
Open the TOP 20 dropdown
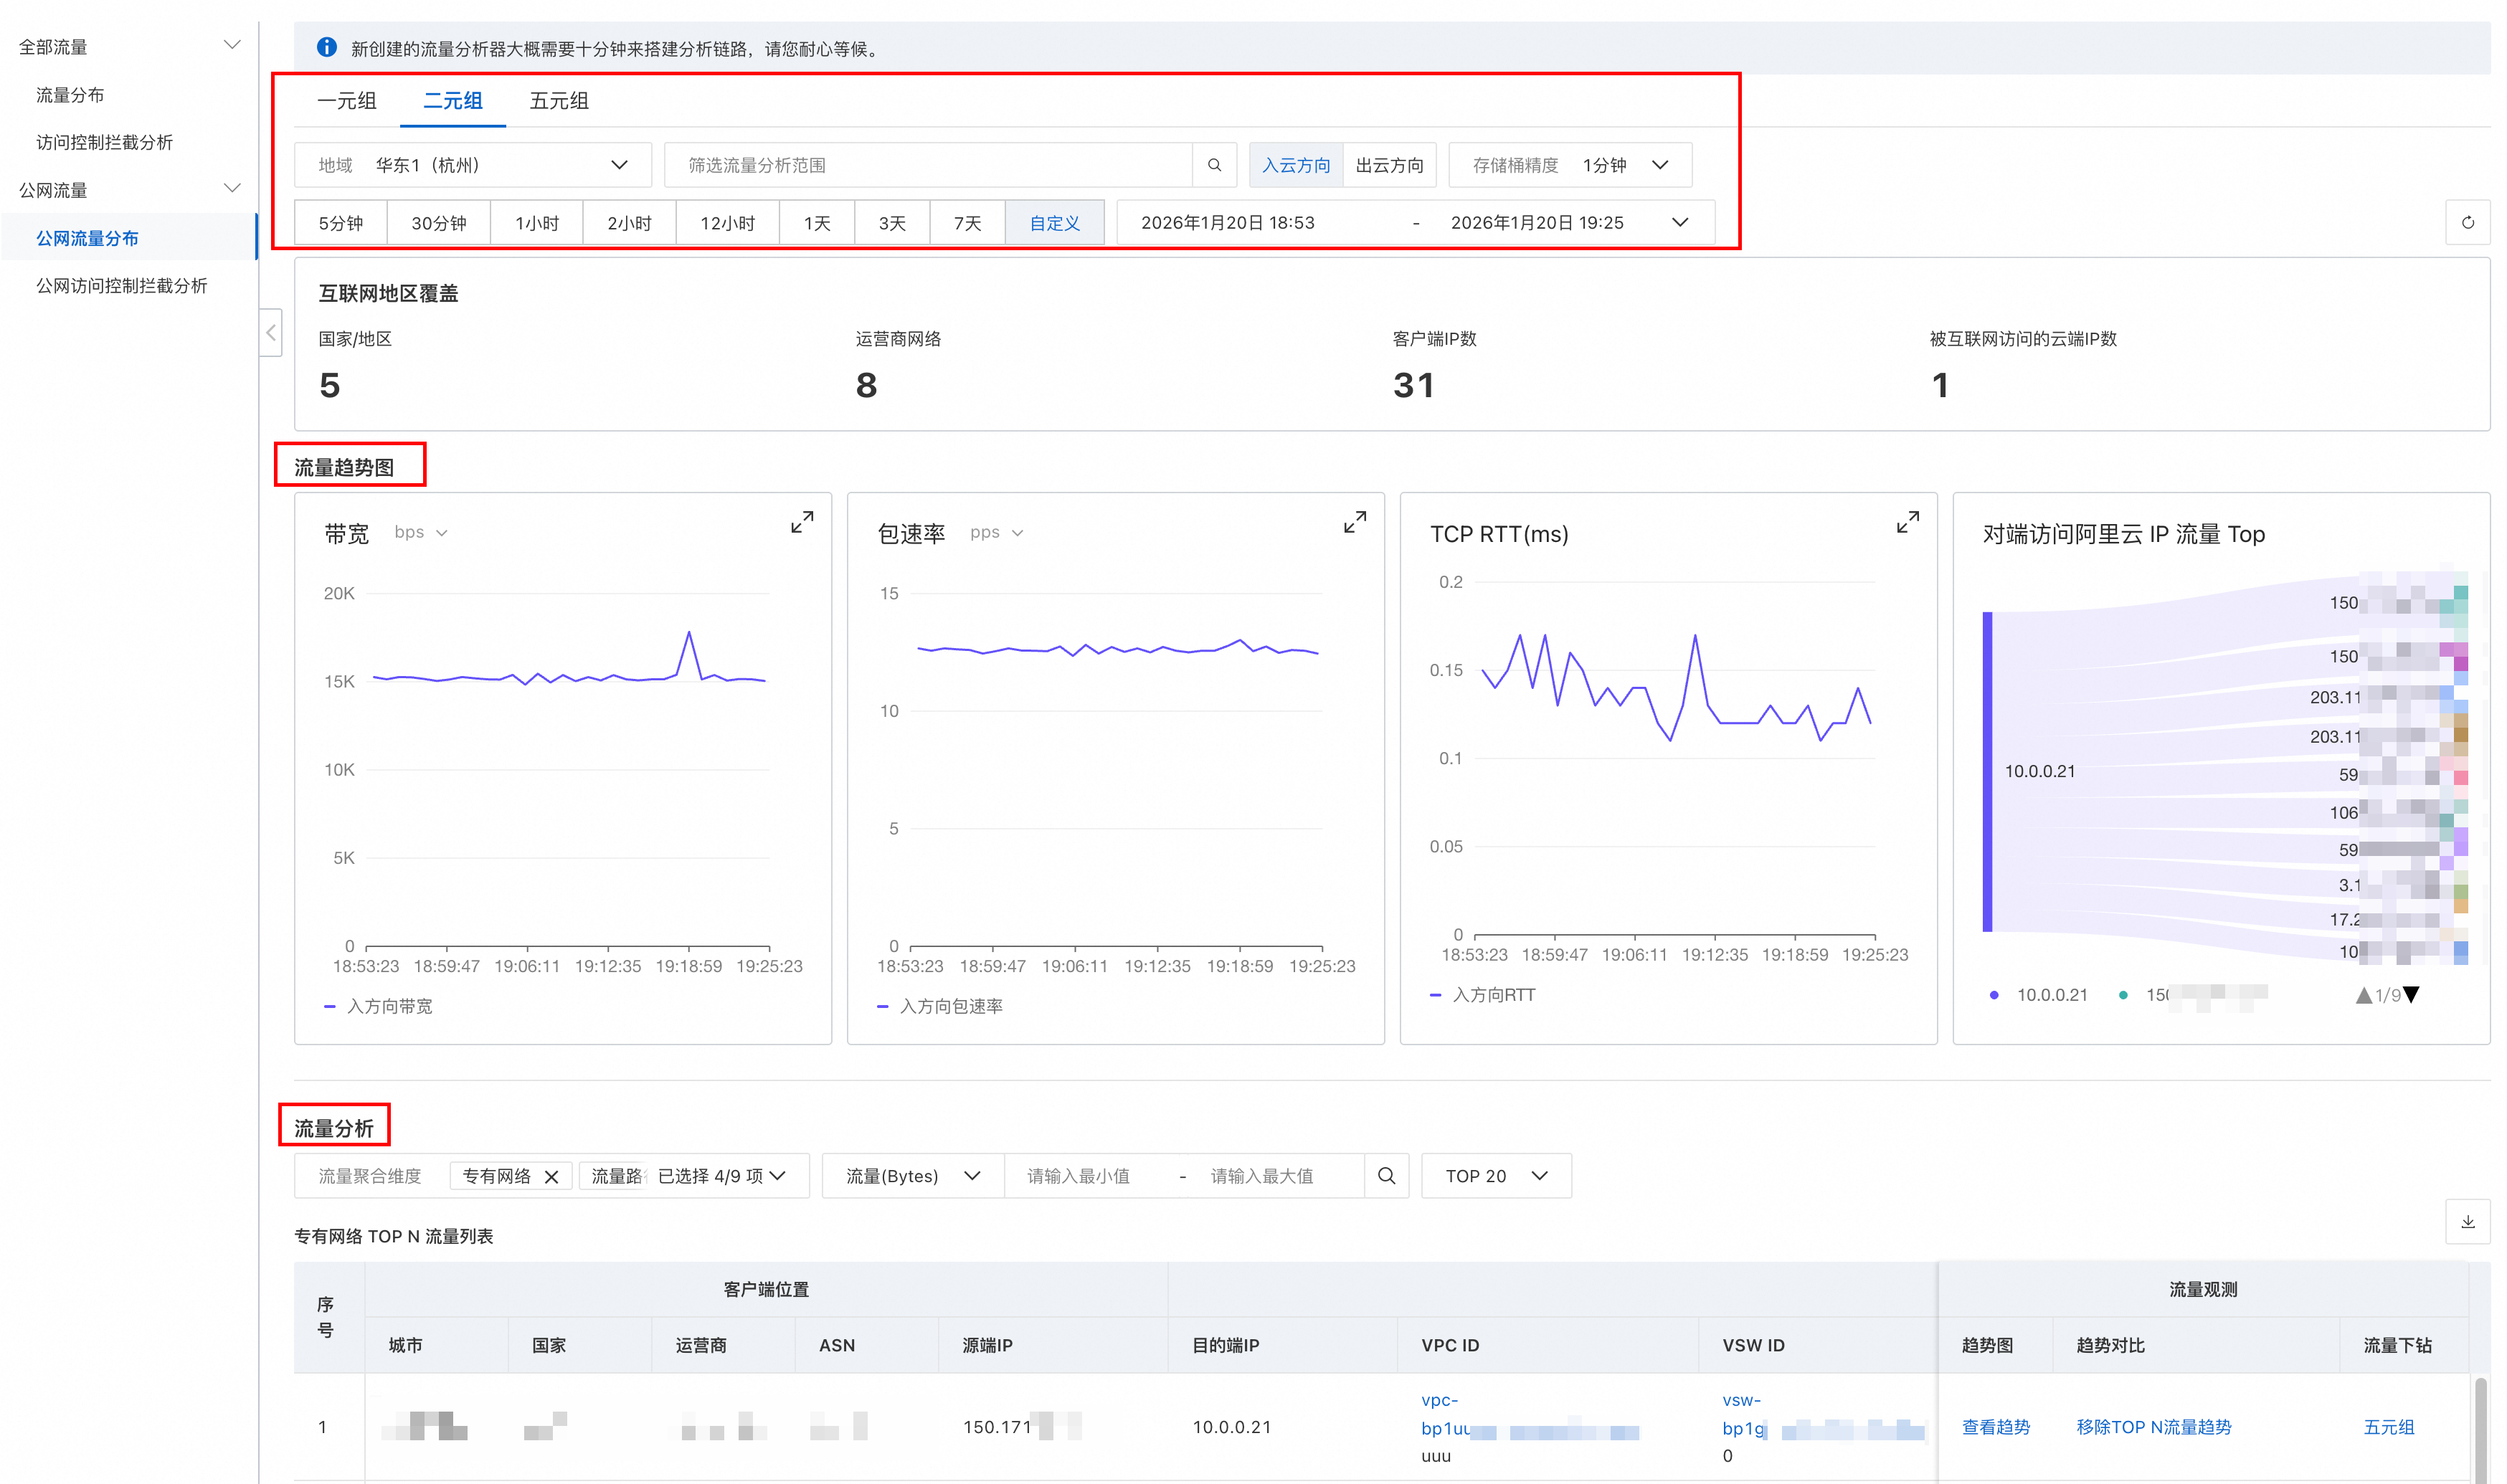1495,1176
